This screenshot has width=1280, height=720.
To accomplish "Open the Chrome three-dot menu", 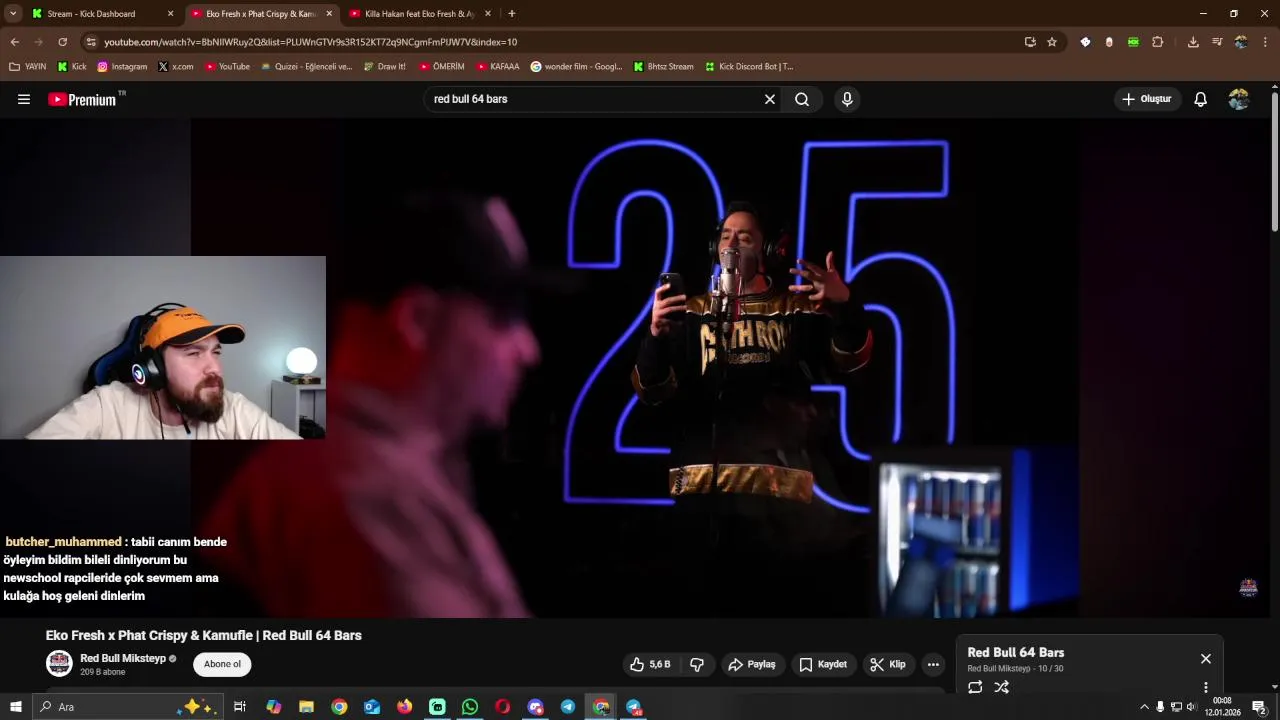I will pos(1265,42).
